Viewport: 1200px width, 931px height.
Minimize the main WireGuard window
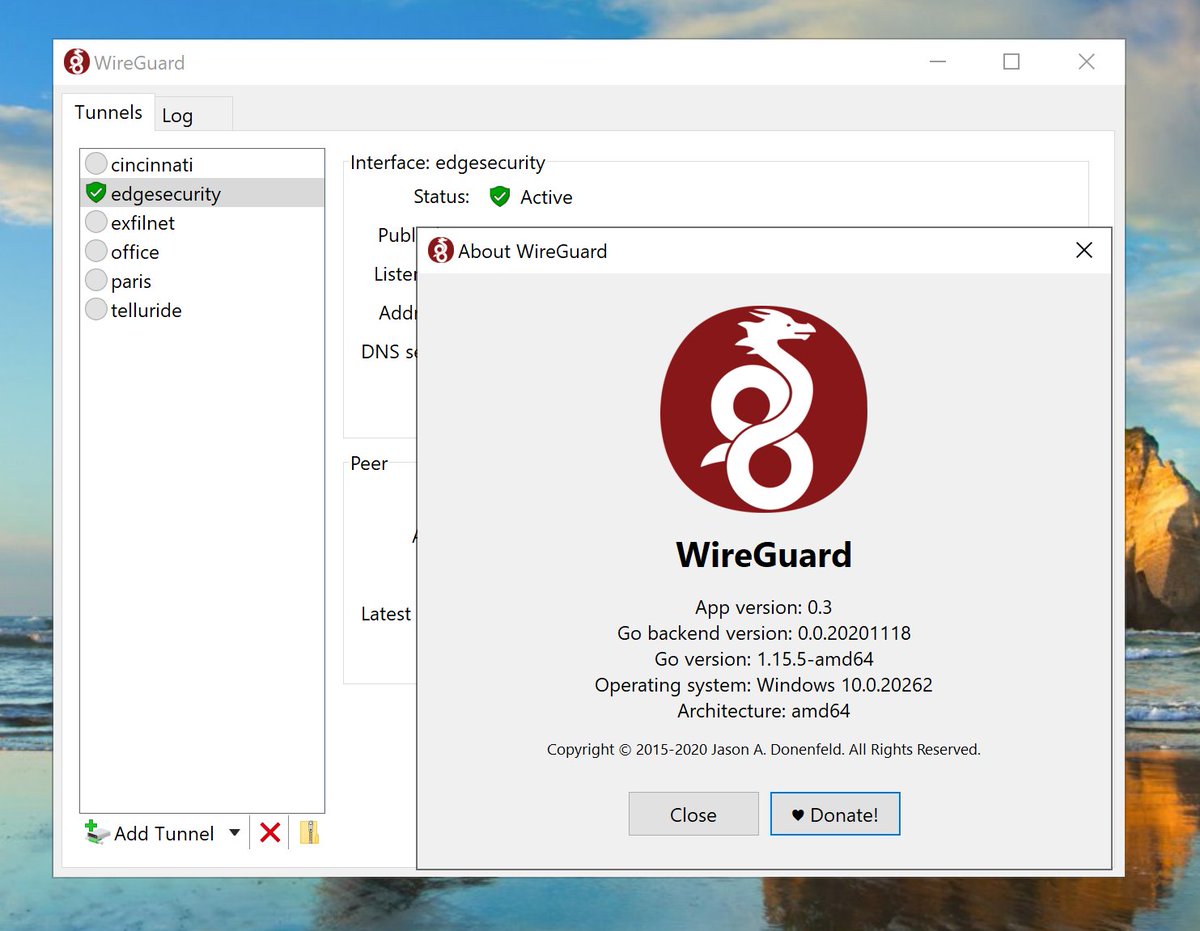pyautogui.click(x=937, y=62)
